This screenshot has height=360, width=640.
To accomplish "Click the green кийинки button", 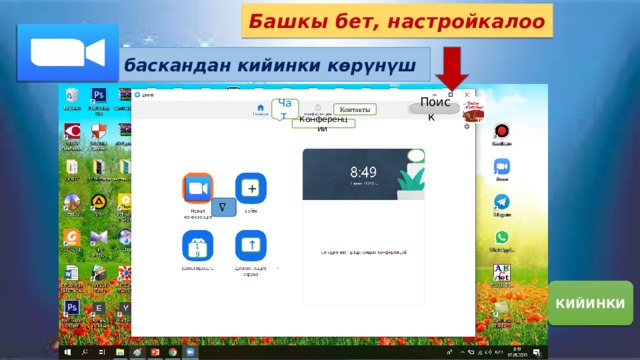I will pos(590,303).
